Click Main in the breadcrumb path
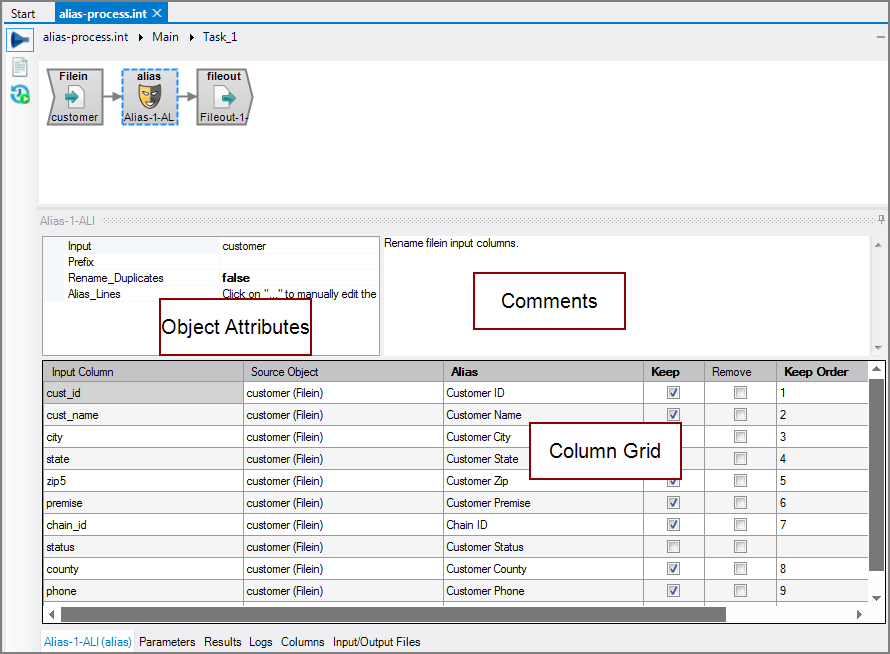The height and width of the screenshot is (654, 890). pyautogui.click(x=165, y=37)
